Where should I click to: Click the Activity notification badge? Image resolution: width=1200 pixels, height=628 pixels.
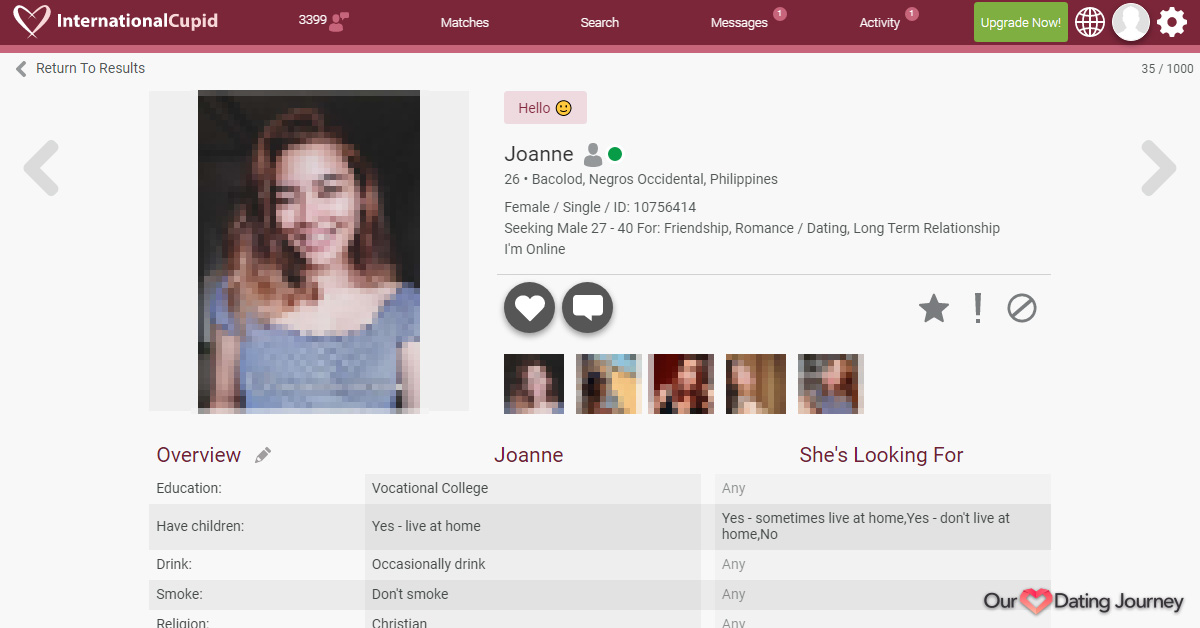[911, 14]
